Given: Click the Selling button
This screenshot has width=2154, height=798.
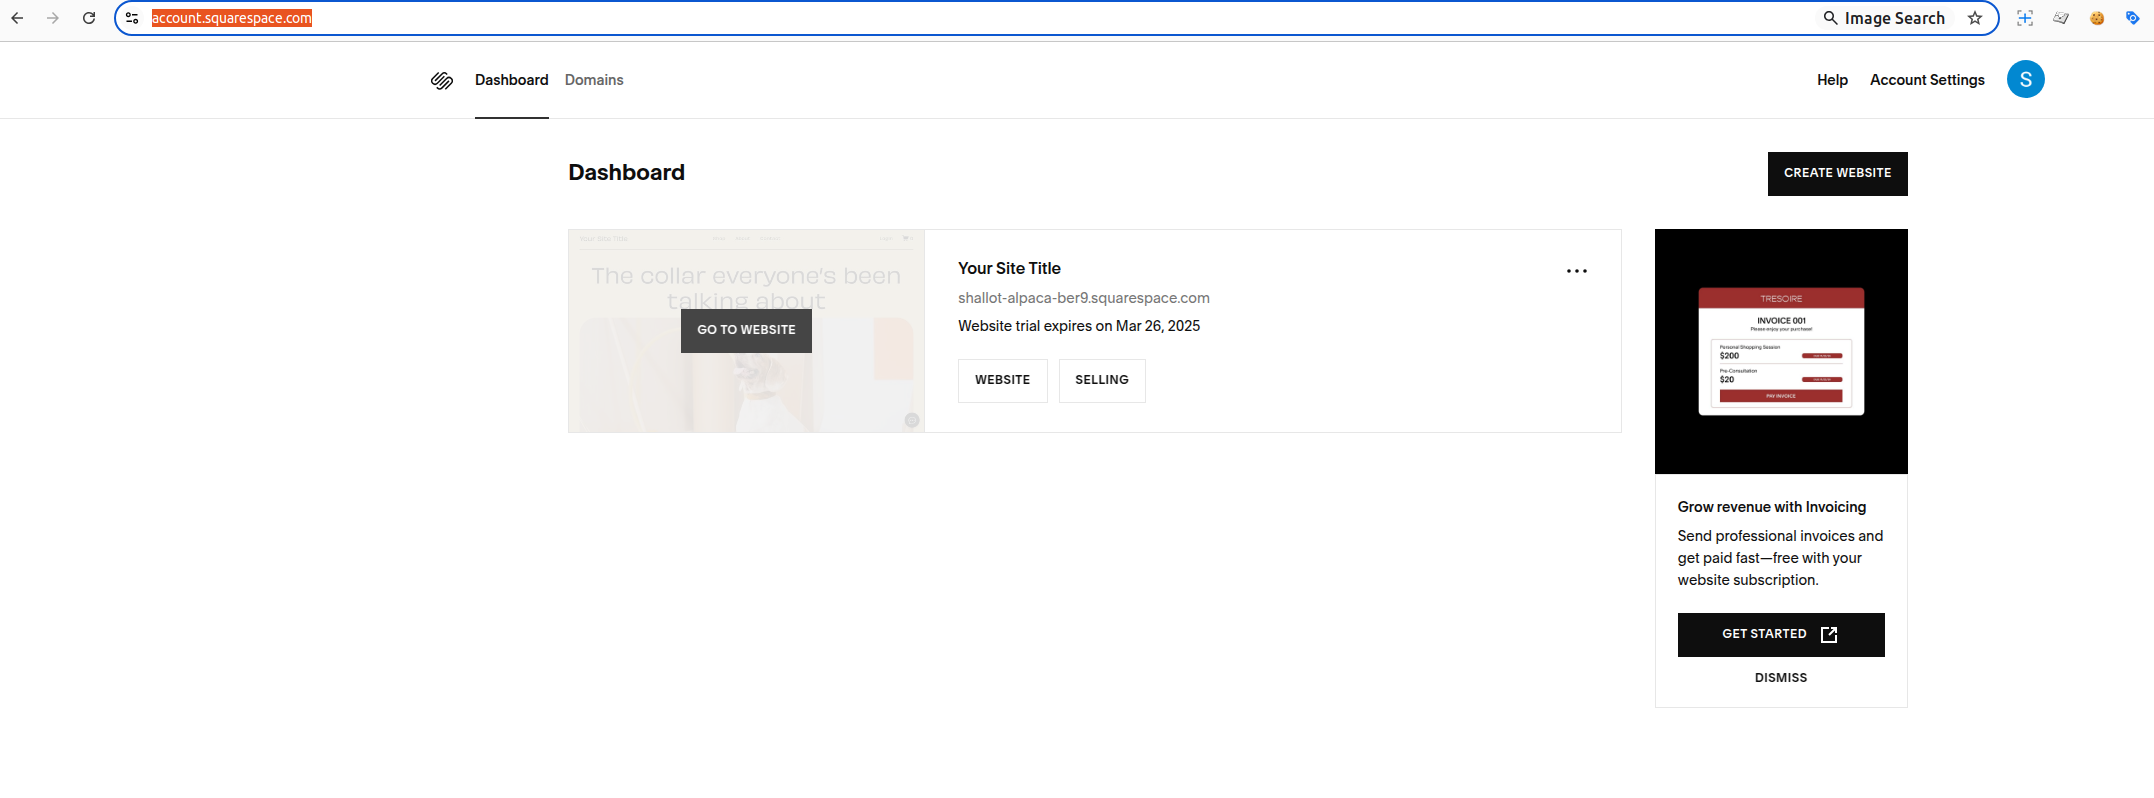Looking at the screenshot, I should [x=1102, y=381].
